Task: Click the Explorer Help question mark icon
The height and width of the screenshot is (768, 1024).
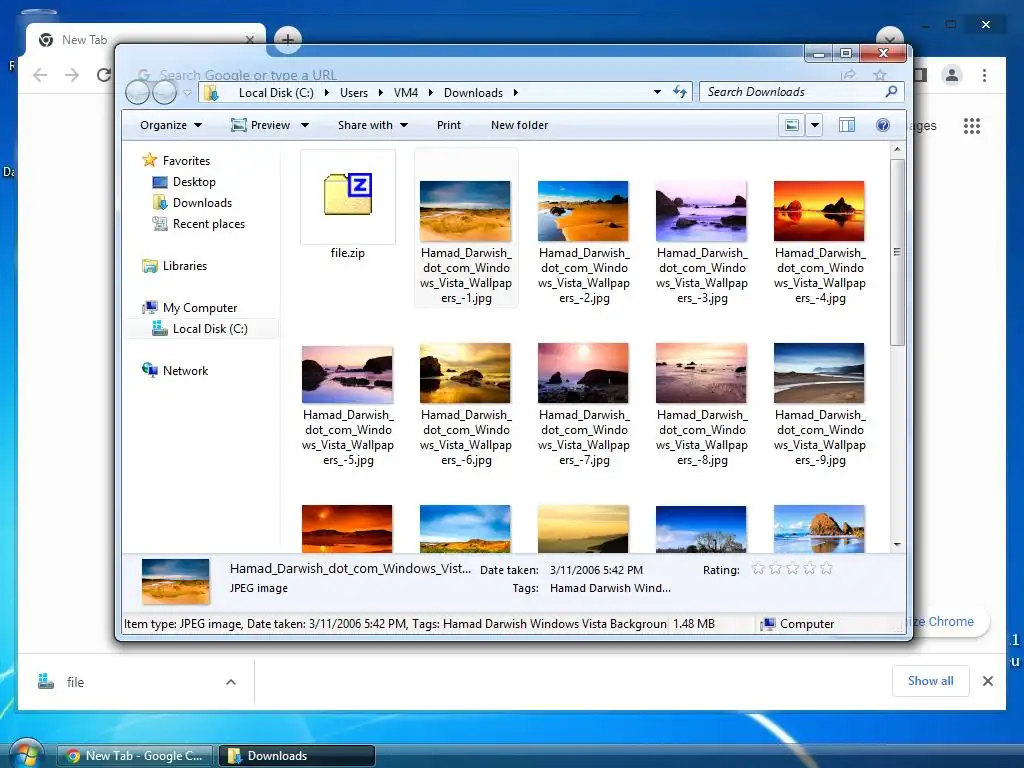Action: click(882, 125)
